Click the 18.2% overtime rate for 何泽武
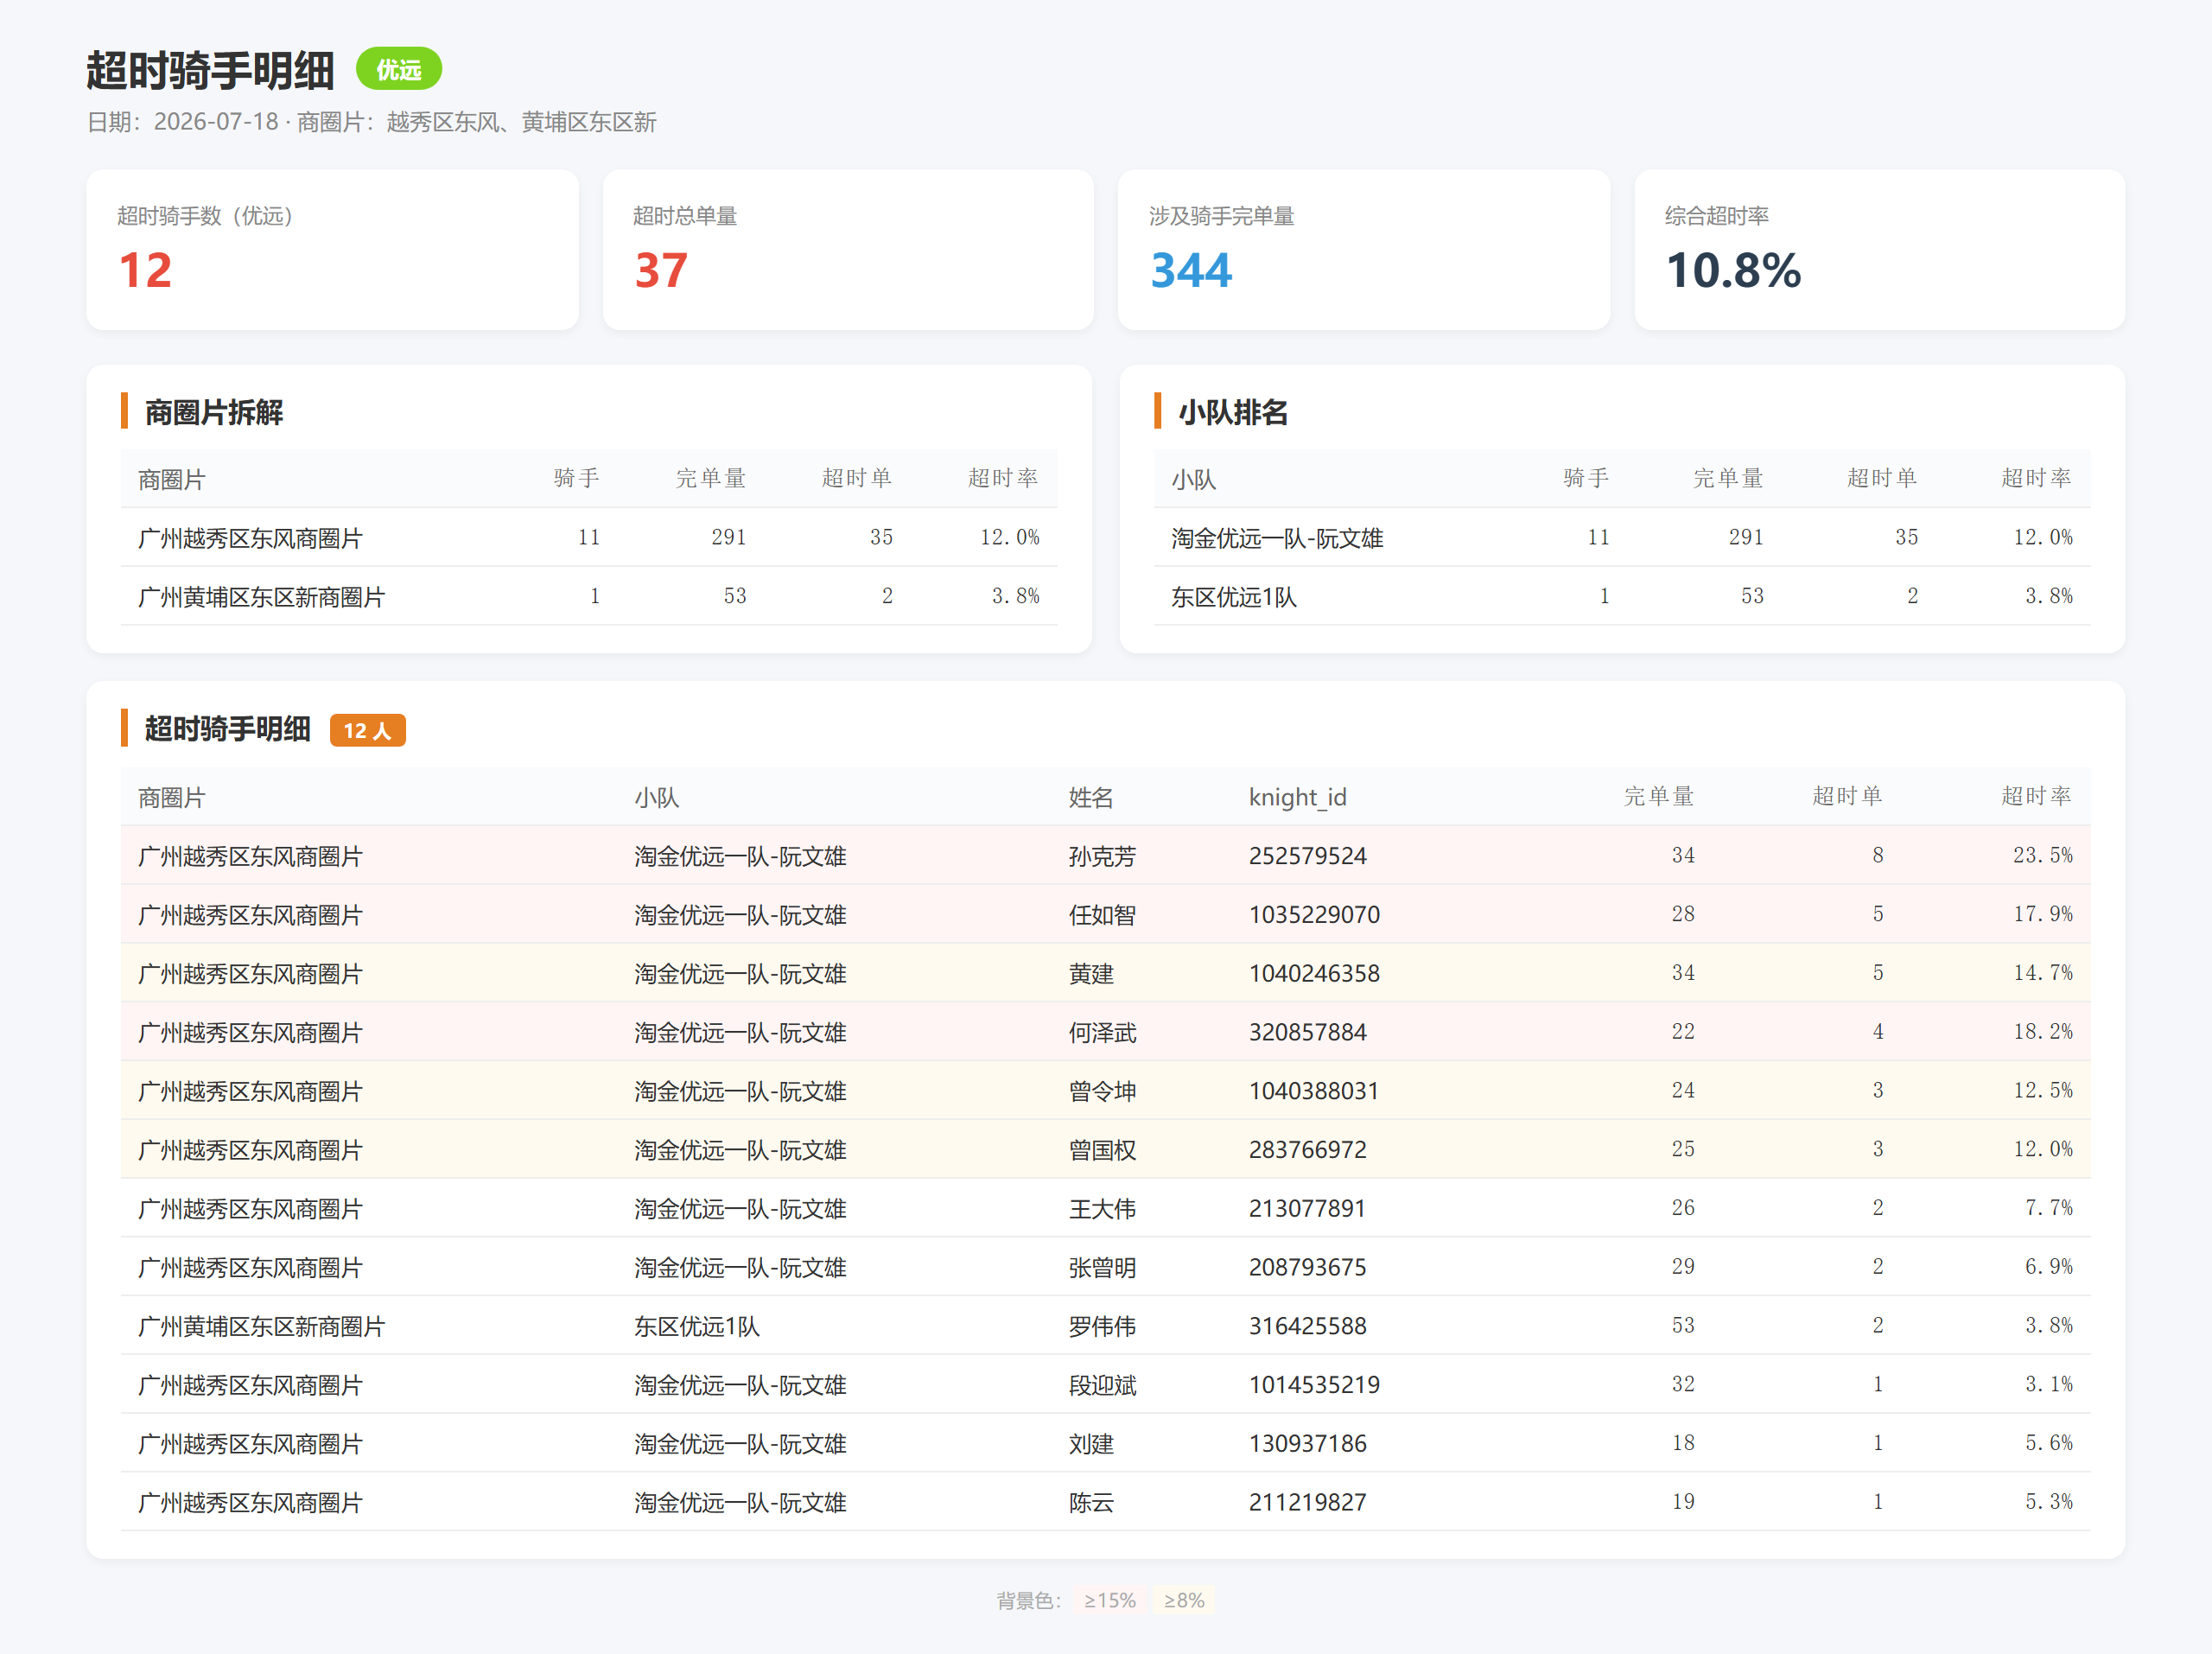The height and width of the screenshot is (1654, 2212). point(2043,1031)
